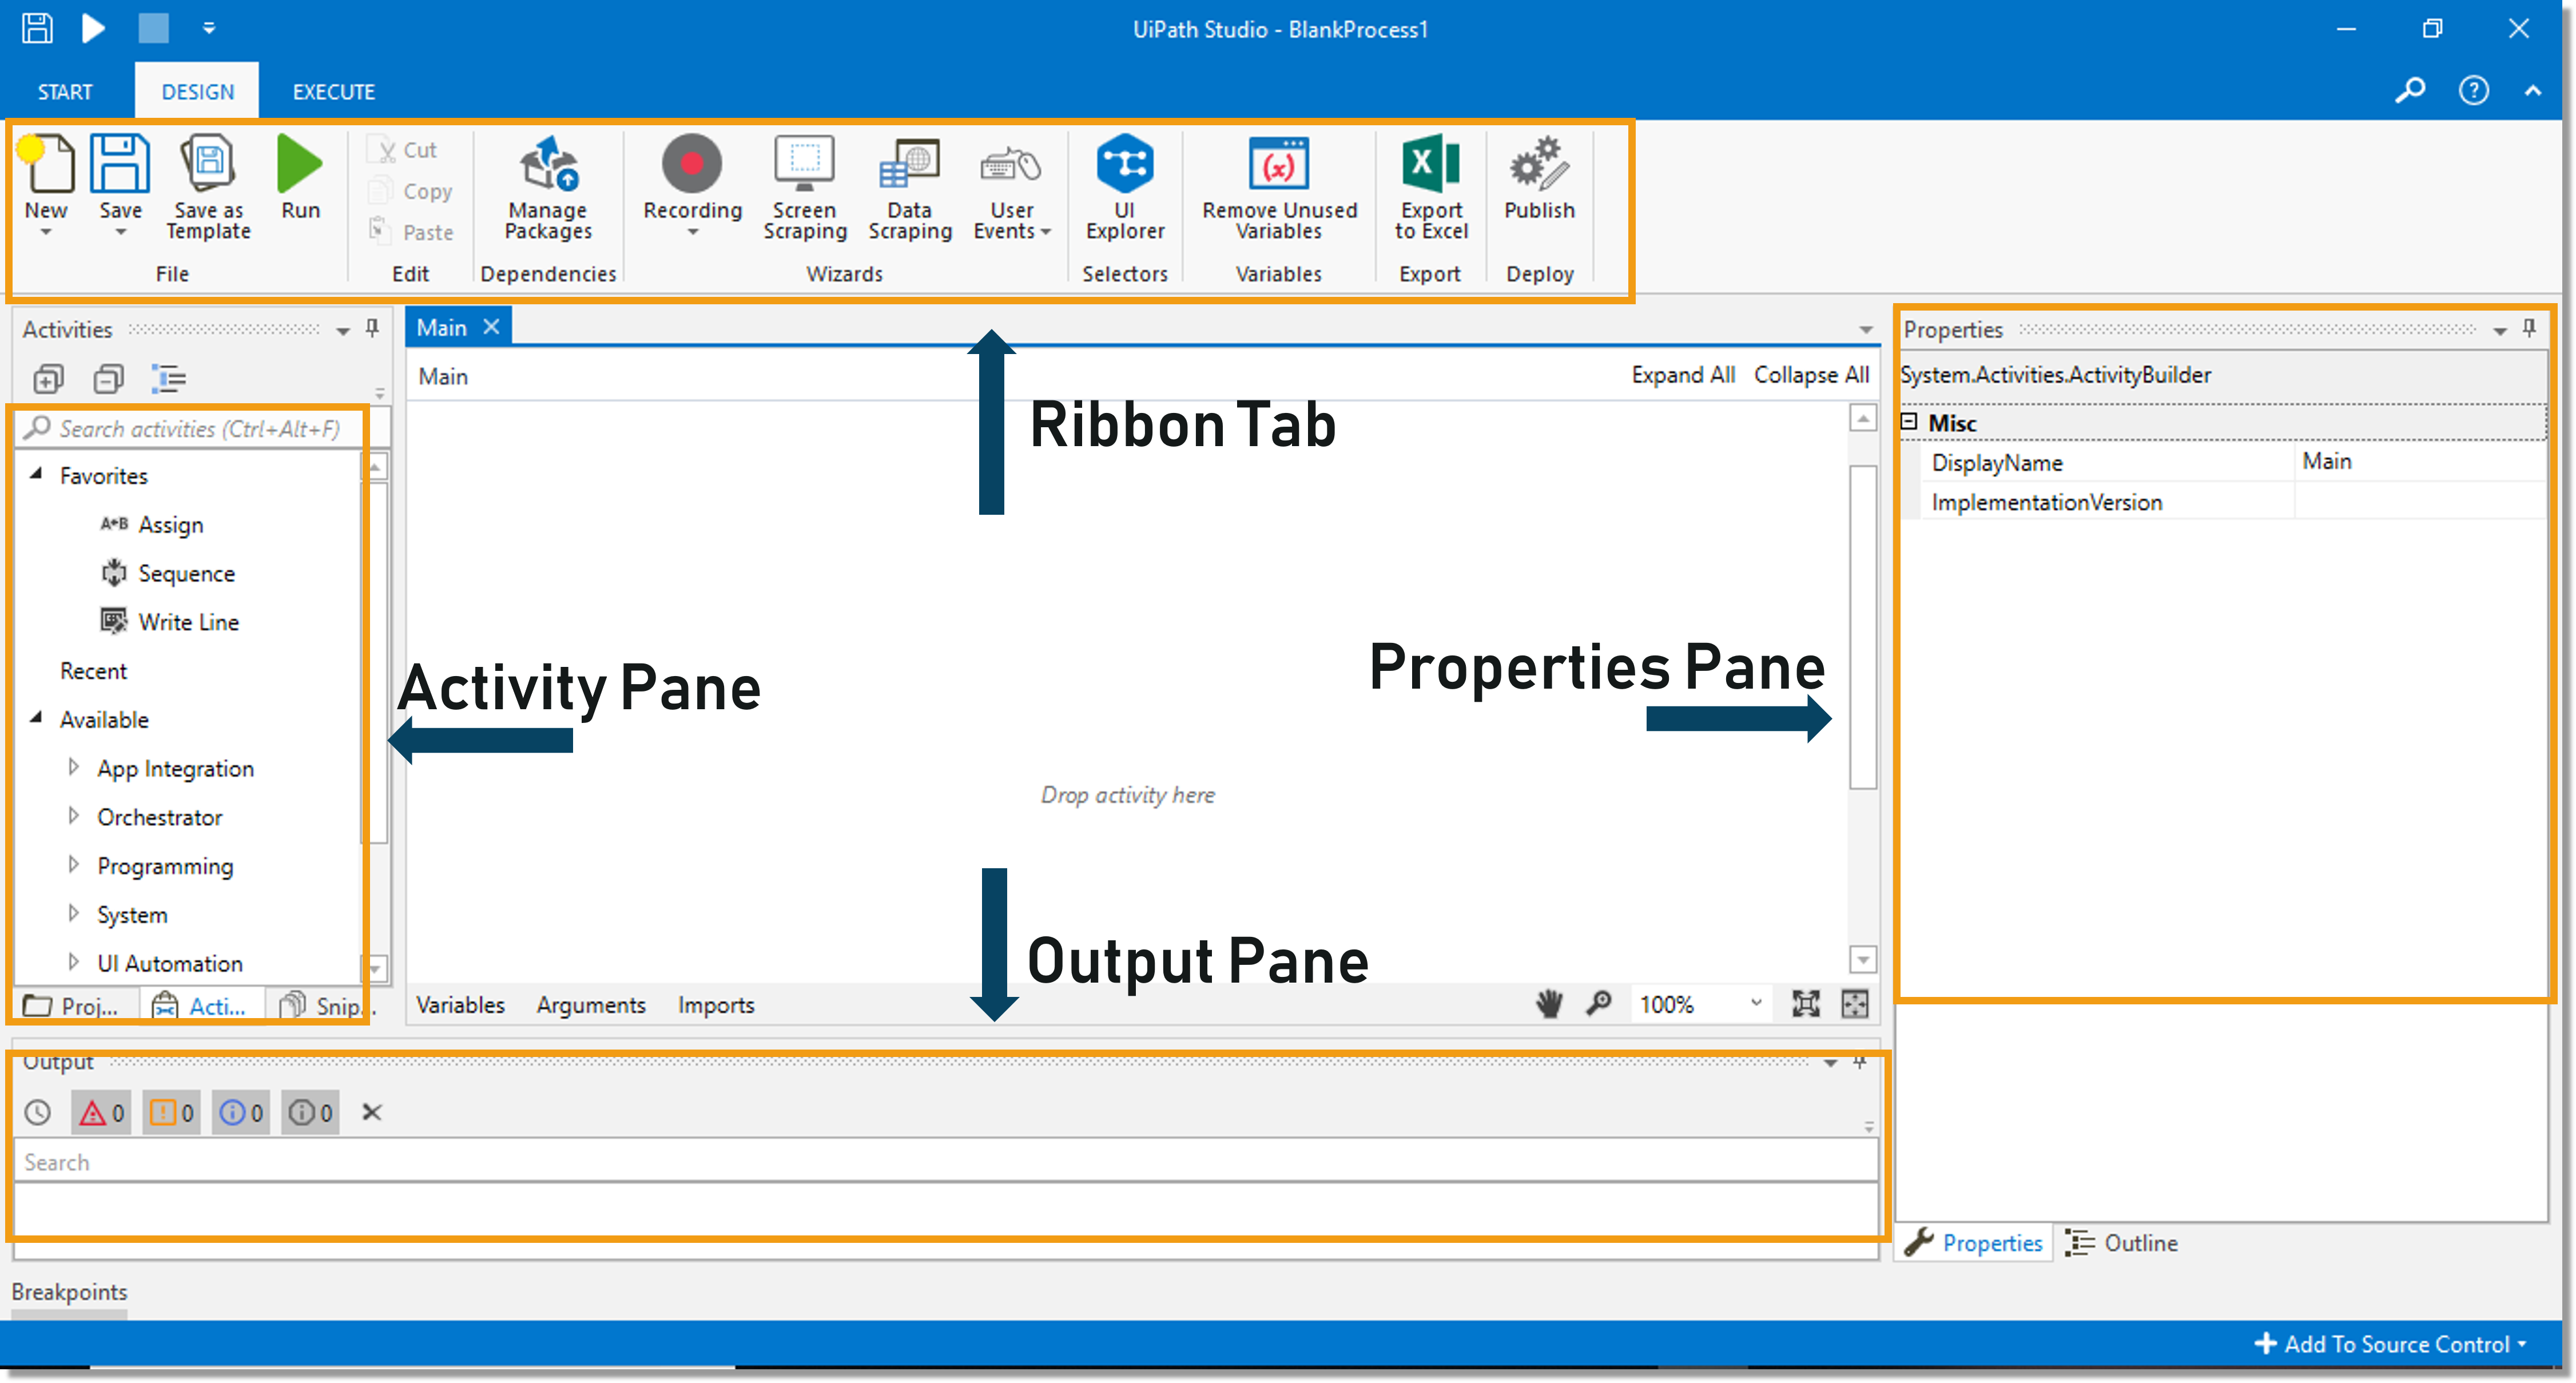Viewport: 2576px width, 1383px height.
Task: Toggle blue info filter in Output
Action: pos(241,1113)
